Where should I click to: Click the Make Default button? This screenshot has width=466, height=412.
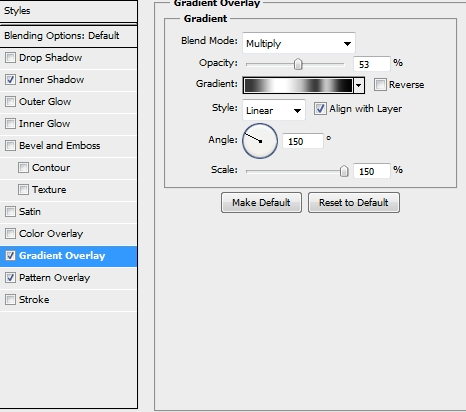[x=261, y=202]
